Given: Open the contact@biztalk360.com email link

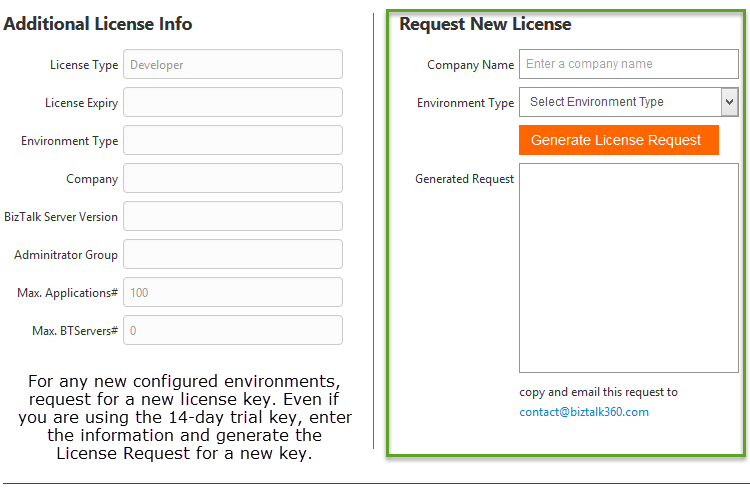Looking at the screenshot, I should [x=584, y=412].
